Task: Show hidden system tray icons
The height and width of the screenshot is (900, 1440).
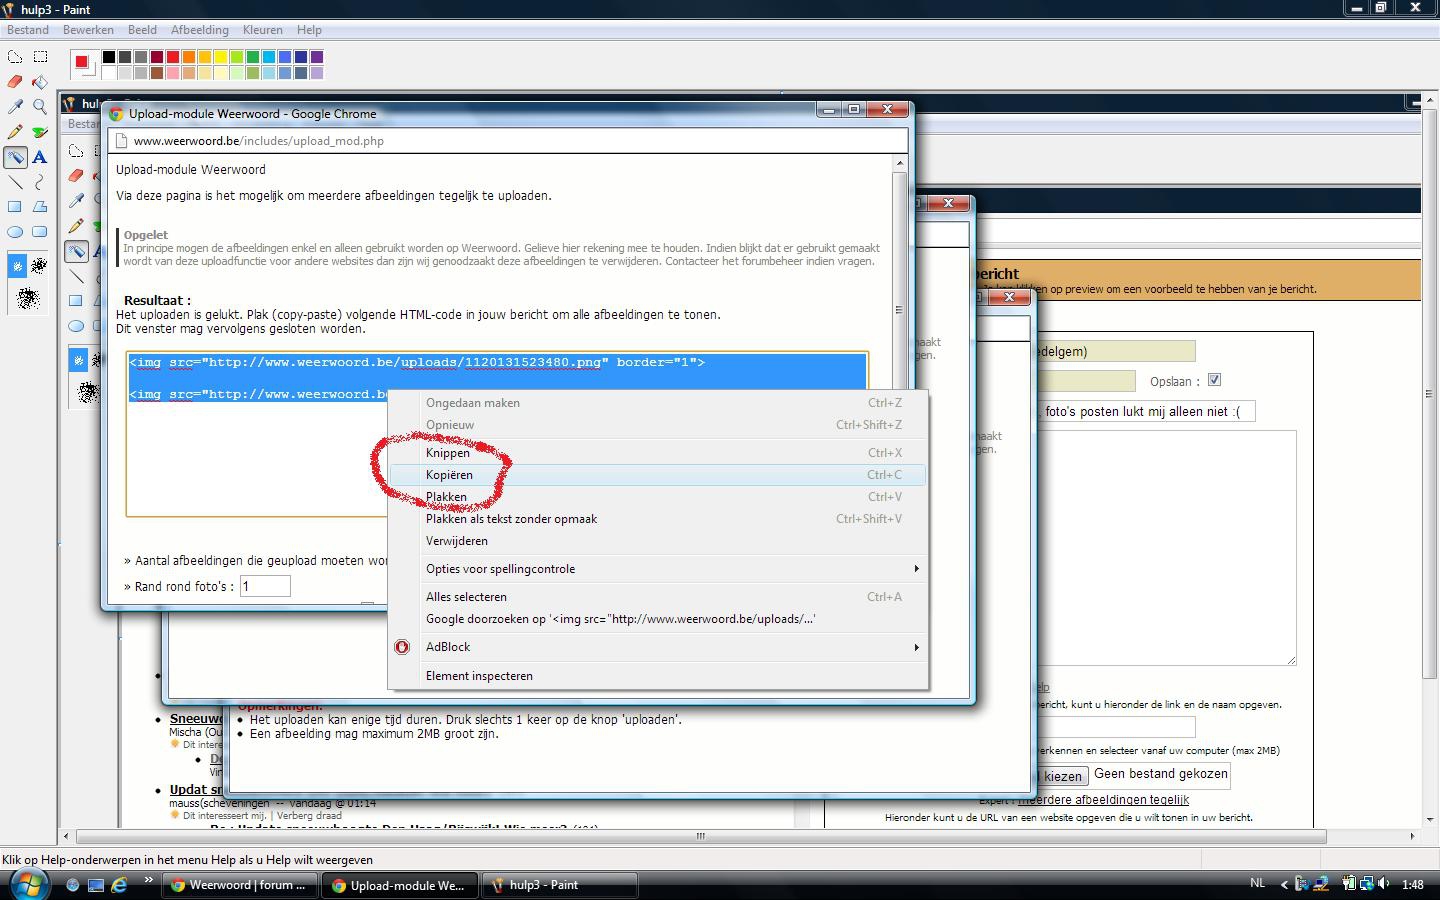Action: 1284,884
